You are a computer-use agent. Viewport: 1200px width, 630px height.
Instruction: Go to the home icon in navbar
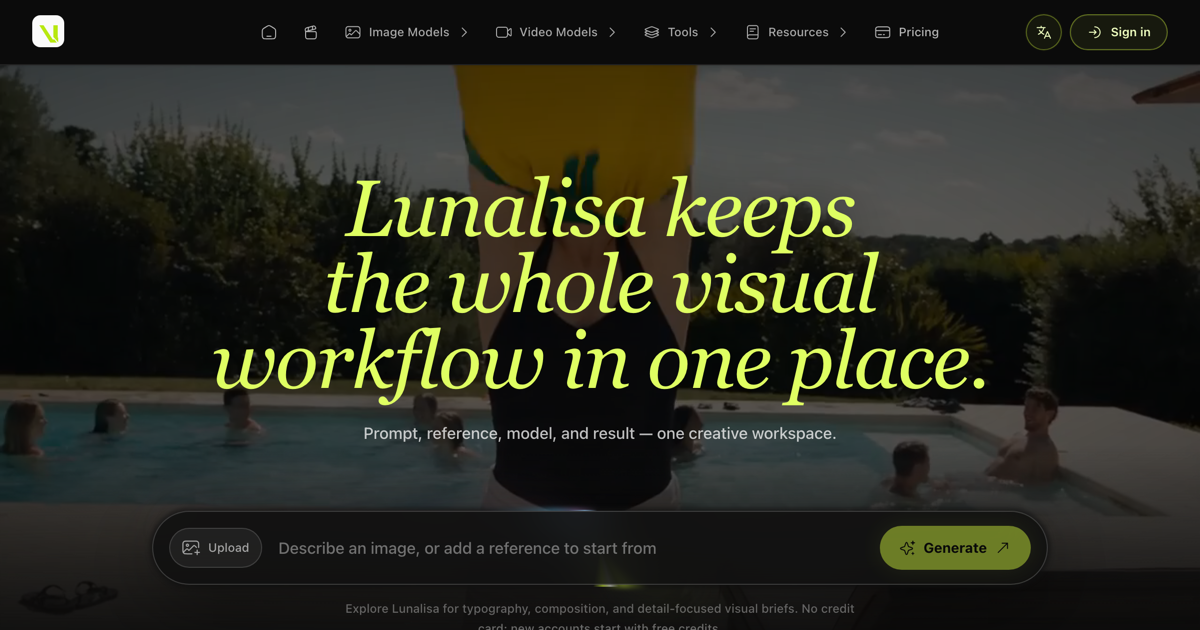pyautogui.click(x=269, y=32)
